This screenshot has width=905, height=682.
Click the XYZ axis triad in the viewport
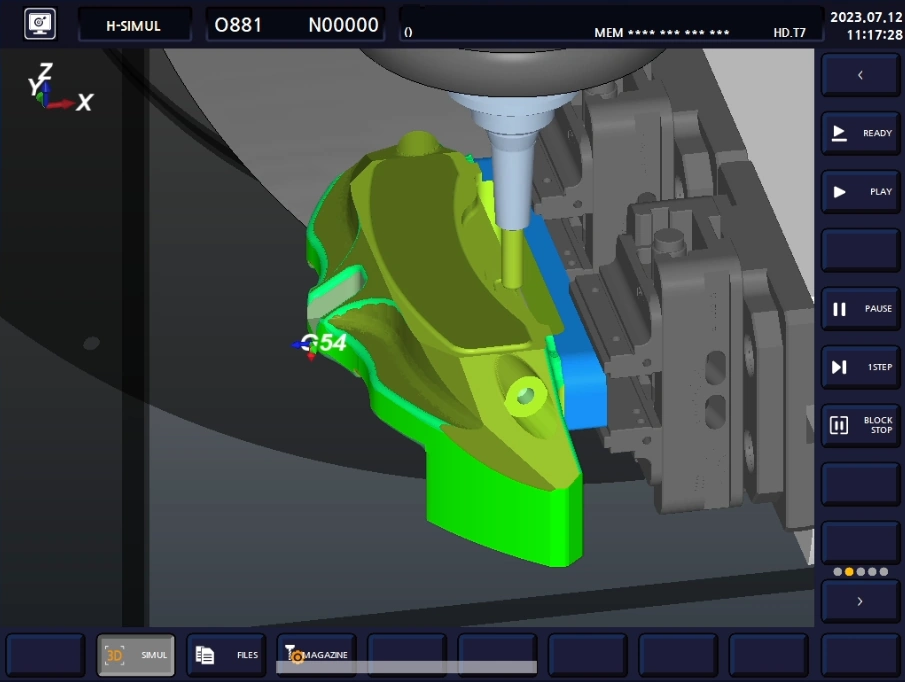click(x=55, y=90)
